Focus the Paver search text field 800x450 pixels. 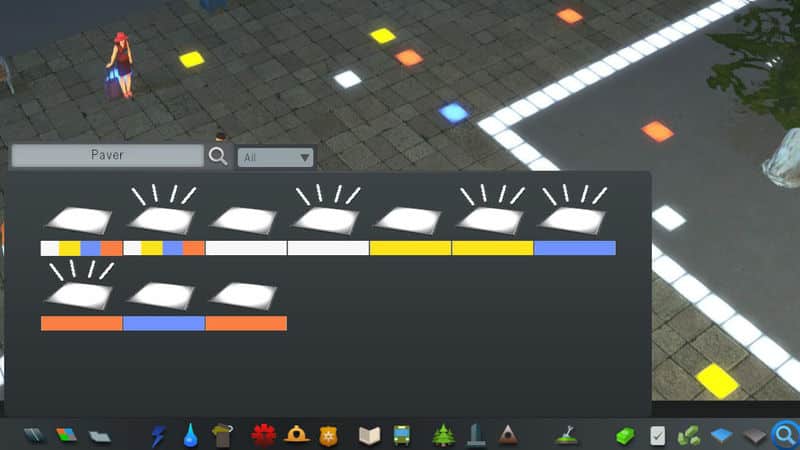tap(107, 156)
